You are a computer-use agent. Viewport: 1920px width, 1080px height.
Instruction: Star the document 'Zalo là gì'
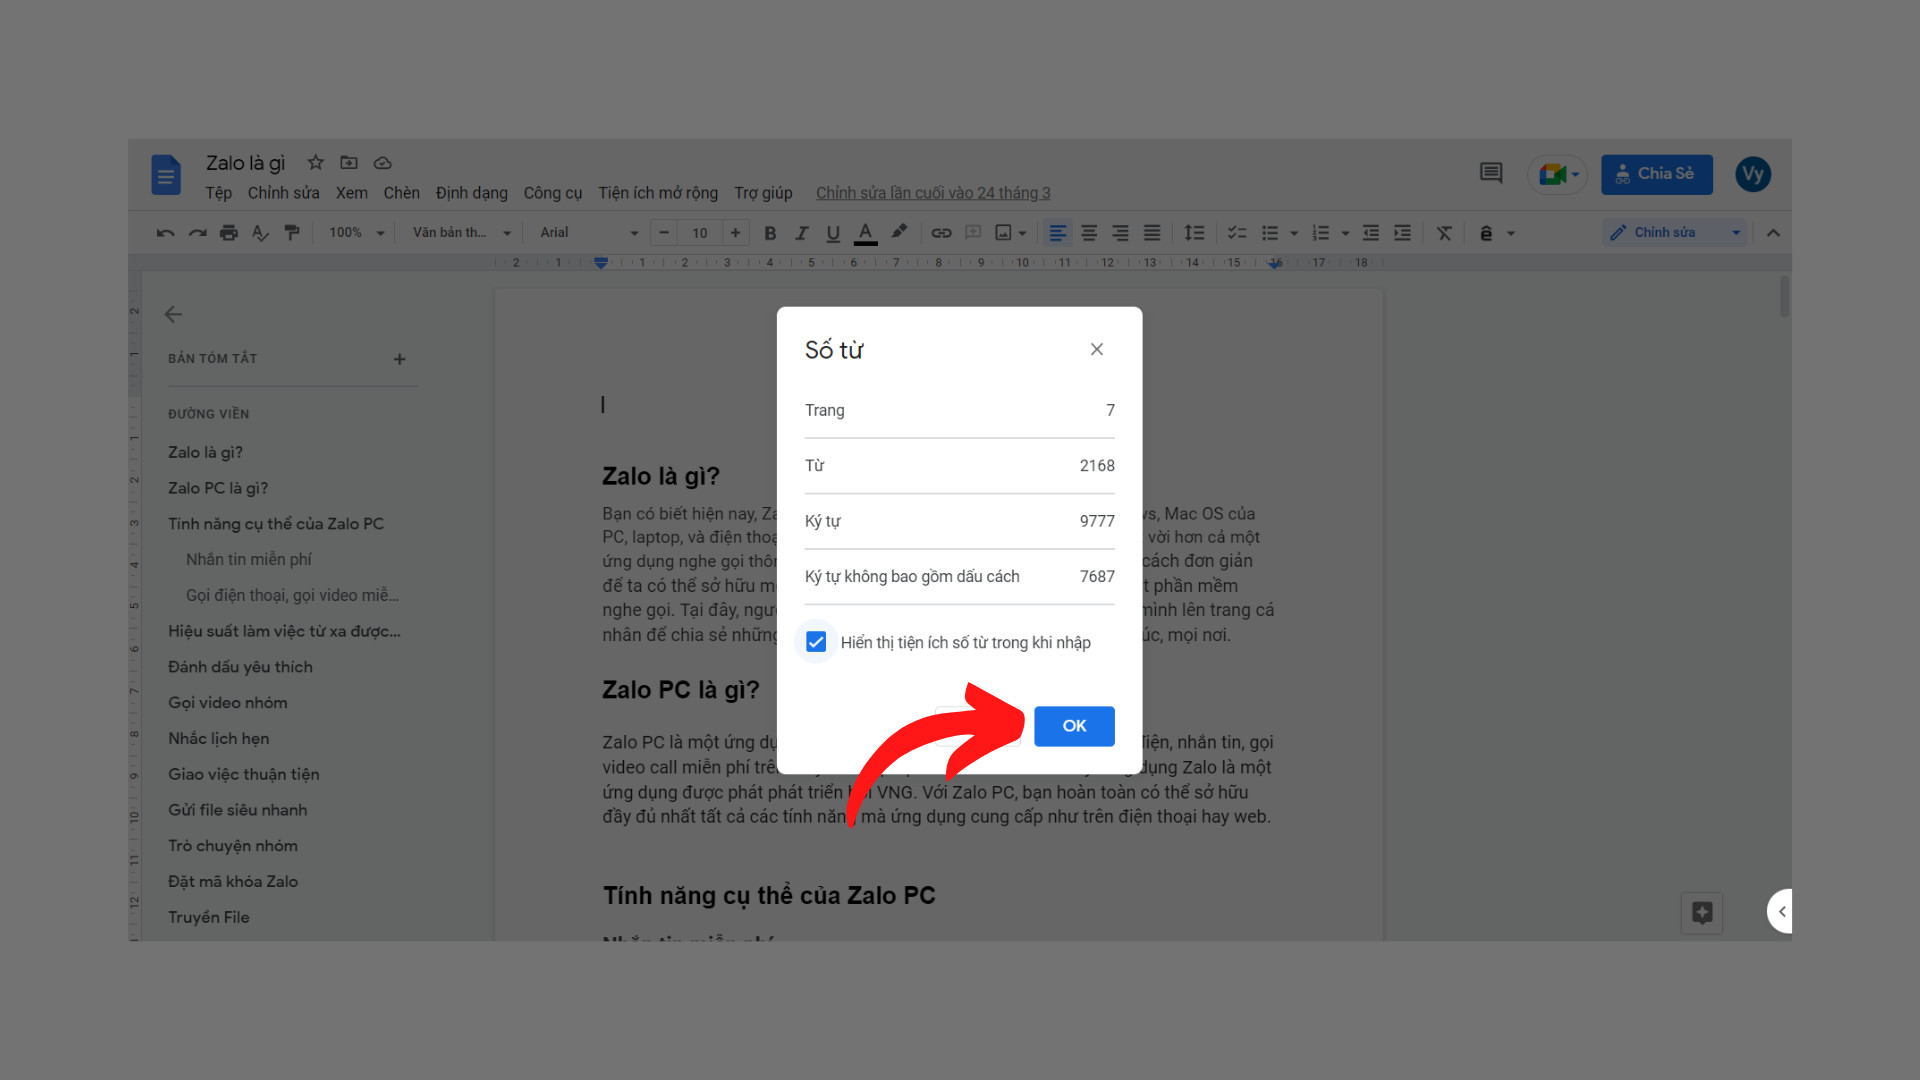[315, 162]
